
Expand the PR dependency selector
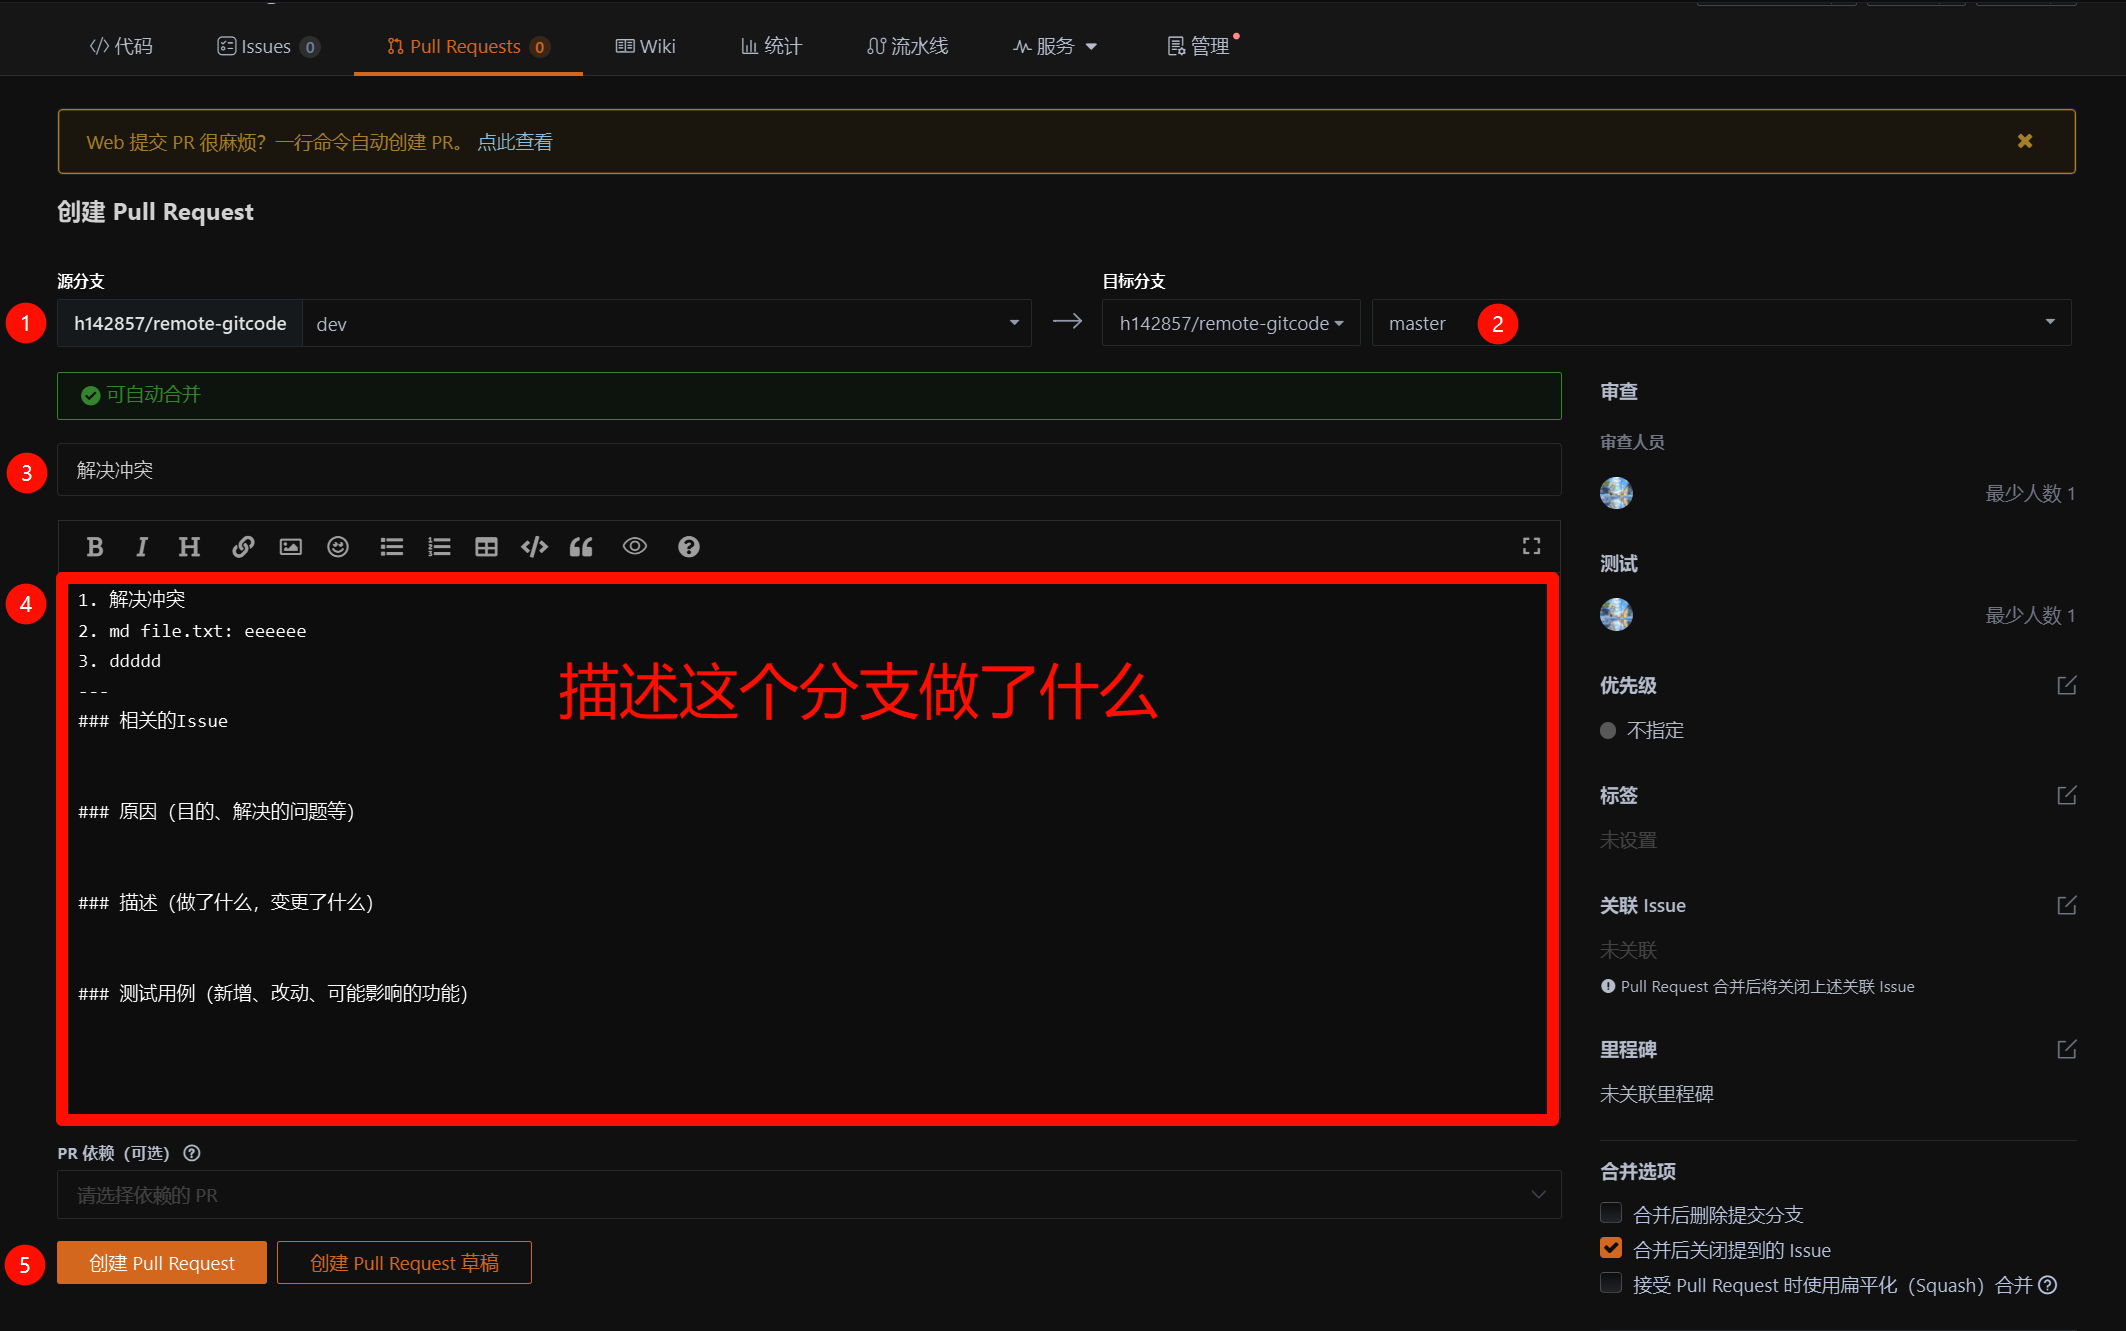click(x=808, y=1195)
